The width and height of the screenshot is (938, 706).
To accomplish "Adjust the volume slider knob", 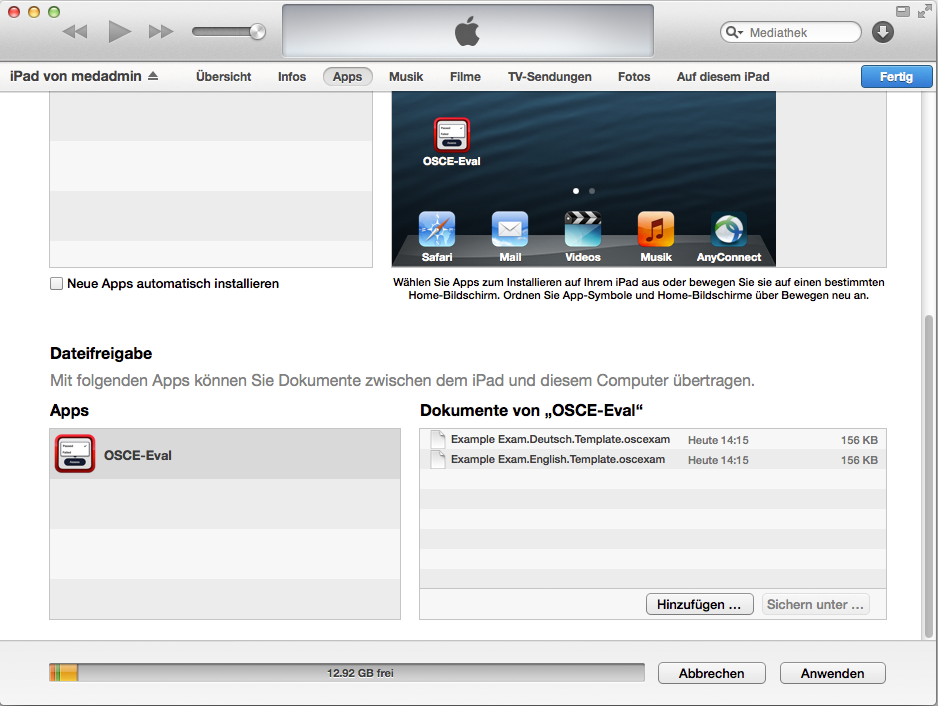I will 257,31.
